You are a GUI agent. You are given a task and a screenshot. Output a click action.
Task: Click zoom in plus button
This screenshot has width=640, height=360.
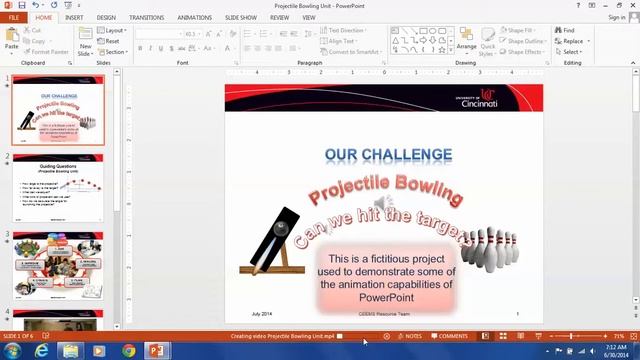tap(605, 336)
